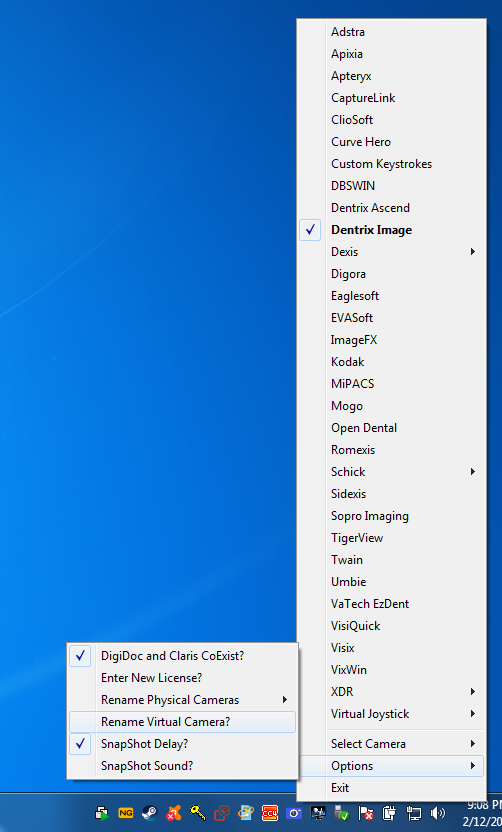Expand Rename Physical Cameras submenu

[x=183, y=700]
